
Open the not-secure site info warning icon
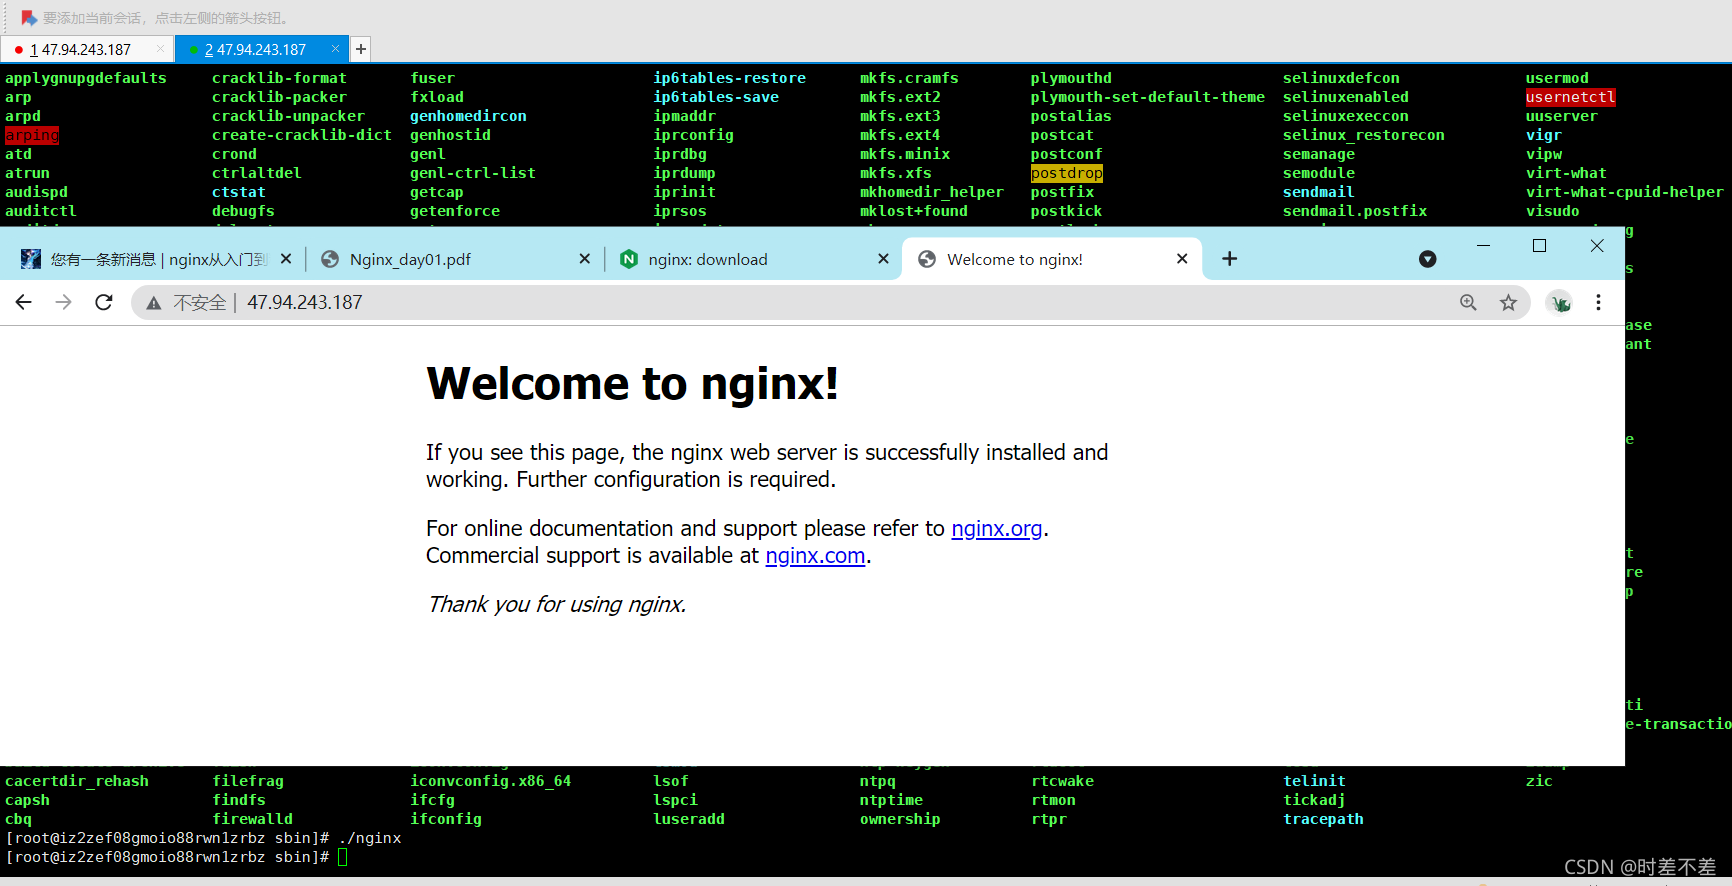coord(154,303)
